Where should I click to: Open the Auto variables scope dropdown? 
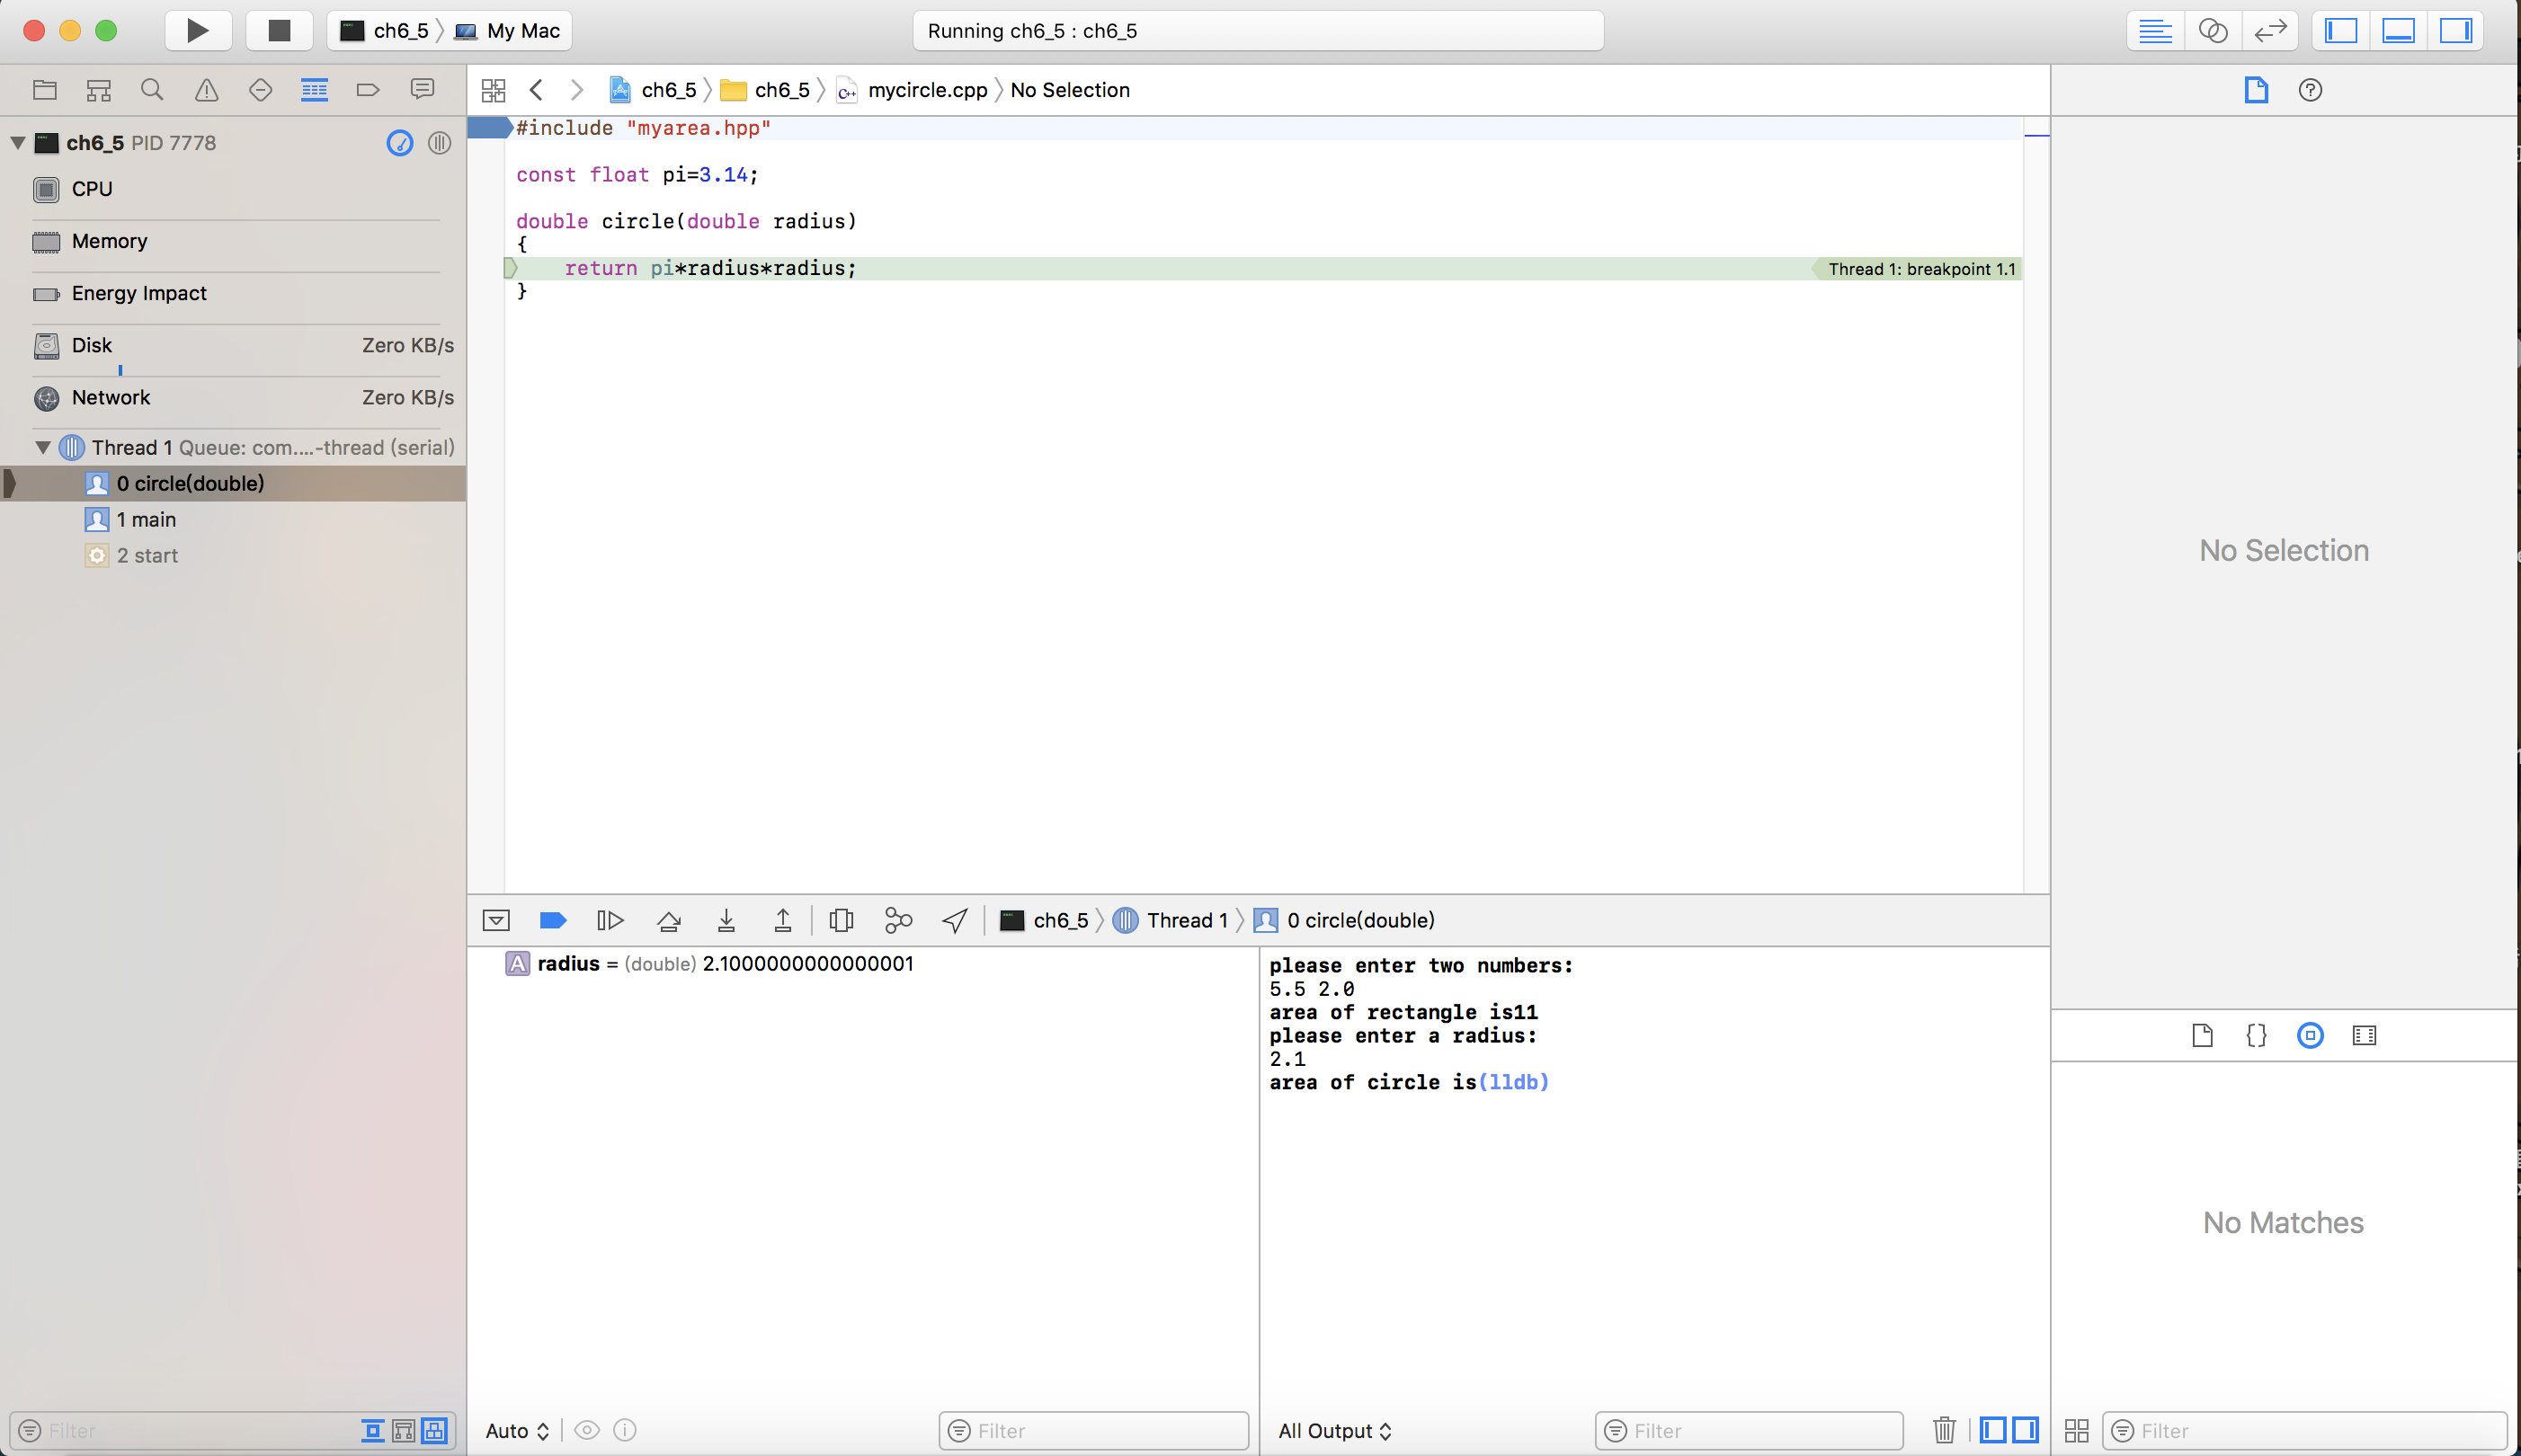click(x=517, y=1431)
